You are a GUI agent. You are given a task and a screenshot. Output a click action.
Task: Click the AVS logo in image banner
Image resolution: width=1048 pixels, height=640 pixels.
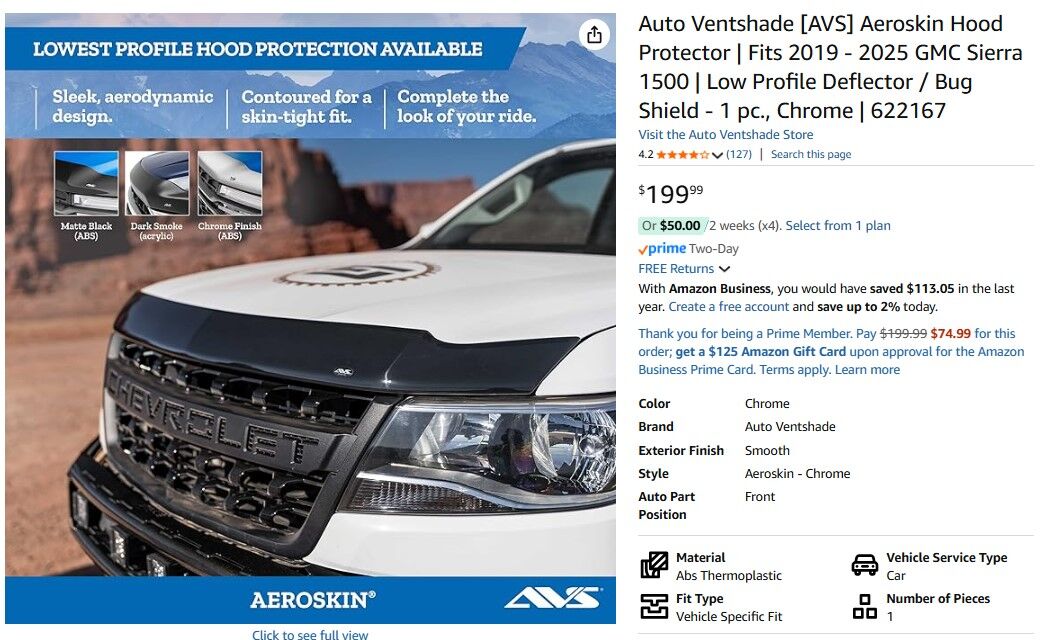point(553,598)
